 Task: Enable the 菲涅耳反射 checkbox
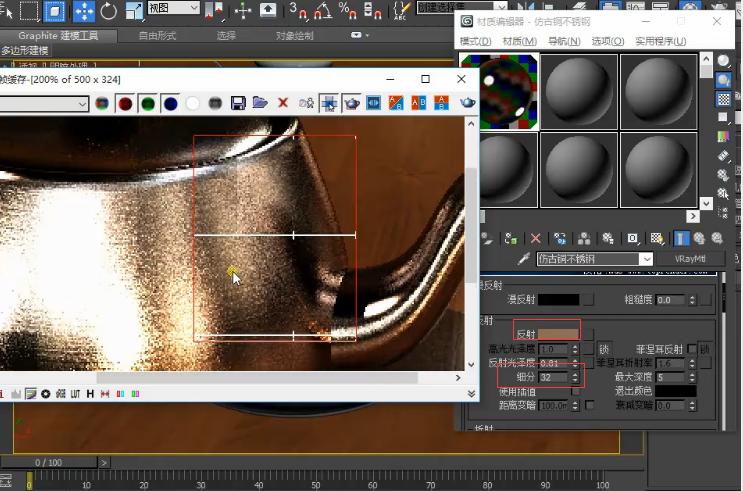(692, 349)
